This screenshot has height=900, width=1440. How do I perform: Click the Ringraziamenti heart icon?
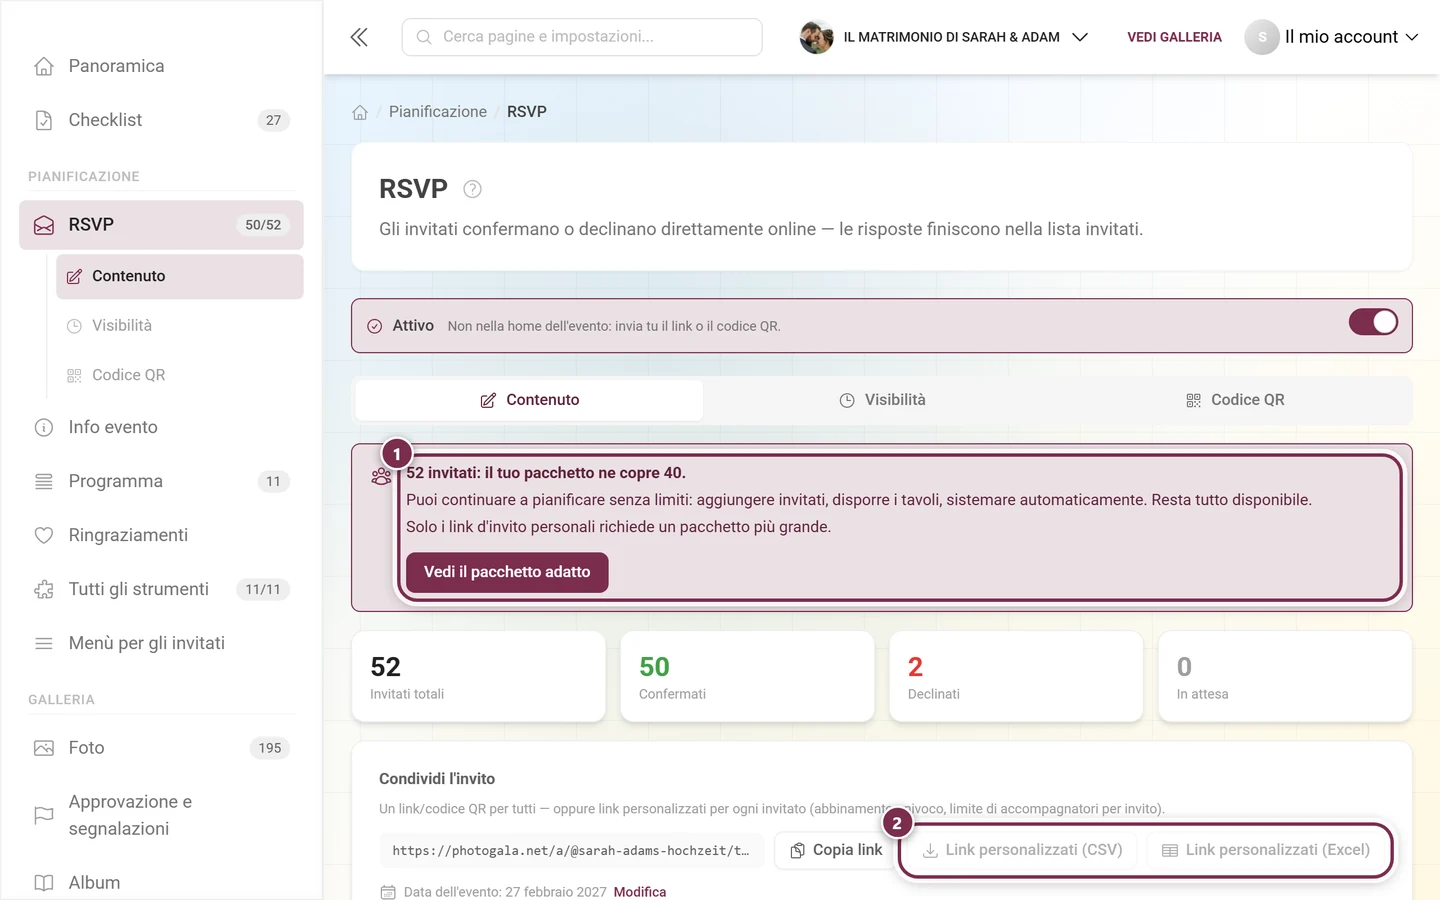pyautogui.click(x=44, y=535)
